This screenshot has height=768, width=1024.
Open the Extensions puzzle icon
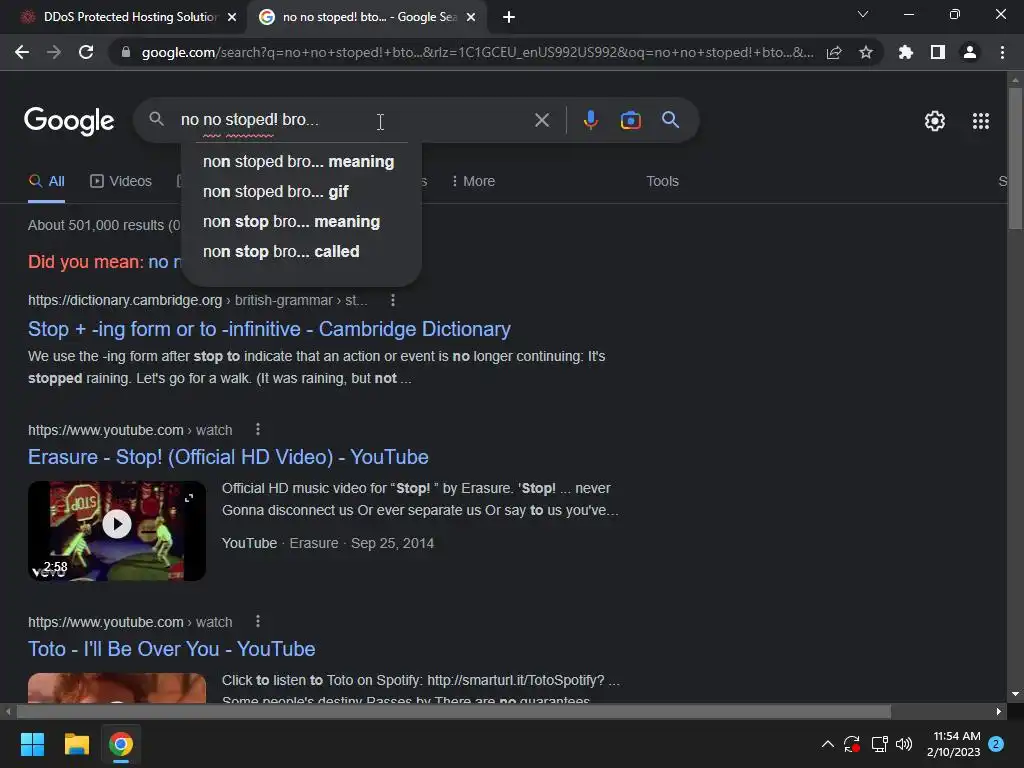pyautogui.click(x=905, y=52)
